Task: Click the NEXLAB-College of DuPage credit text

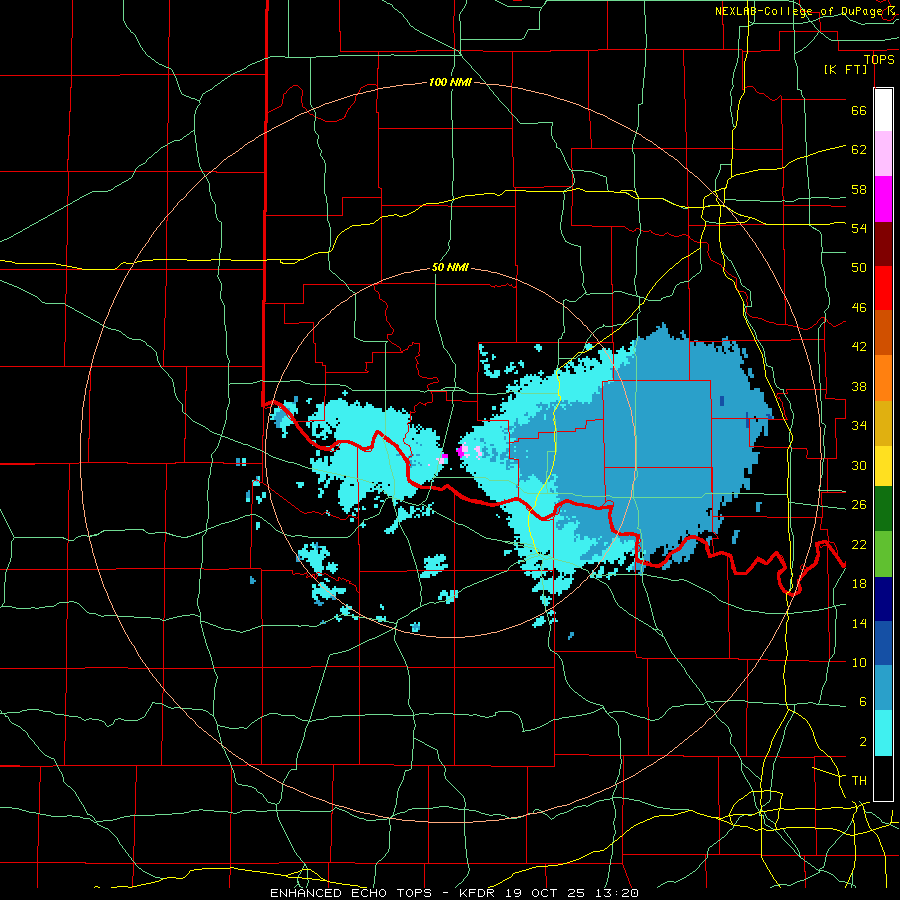Action: tap(804, 11)
